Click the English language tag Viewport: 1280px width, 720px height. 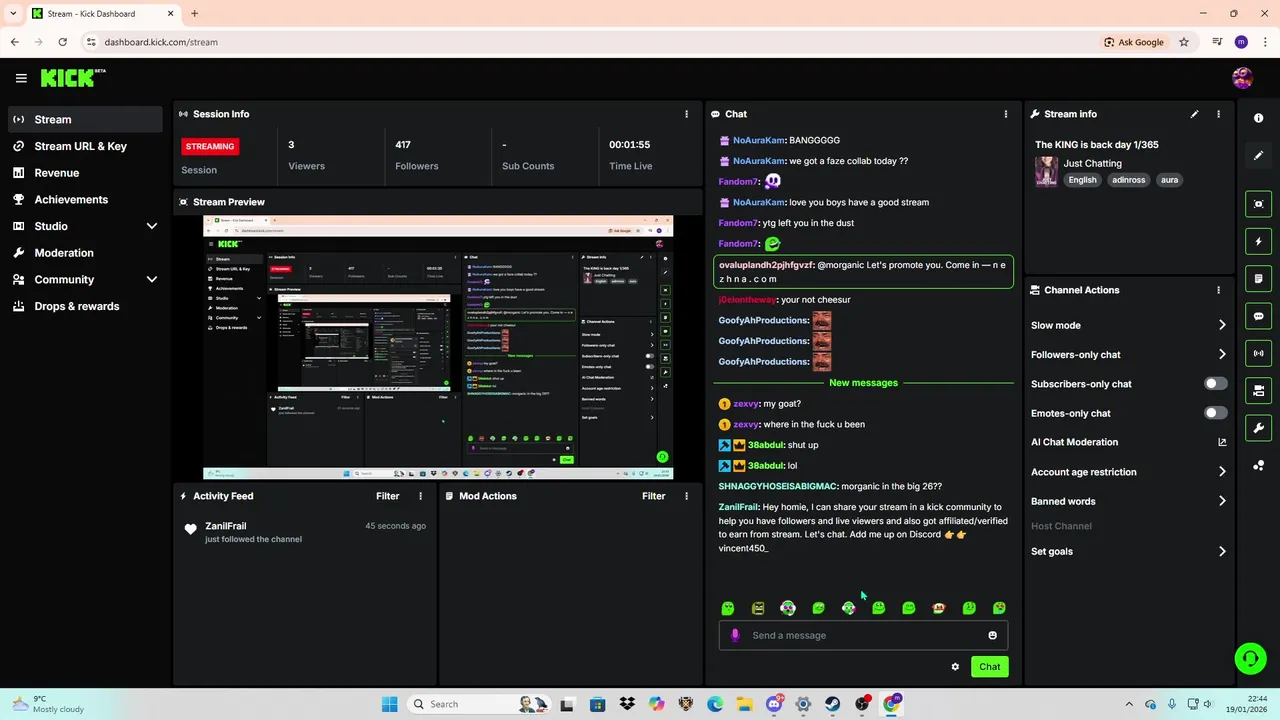[1082, 180]
